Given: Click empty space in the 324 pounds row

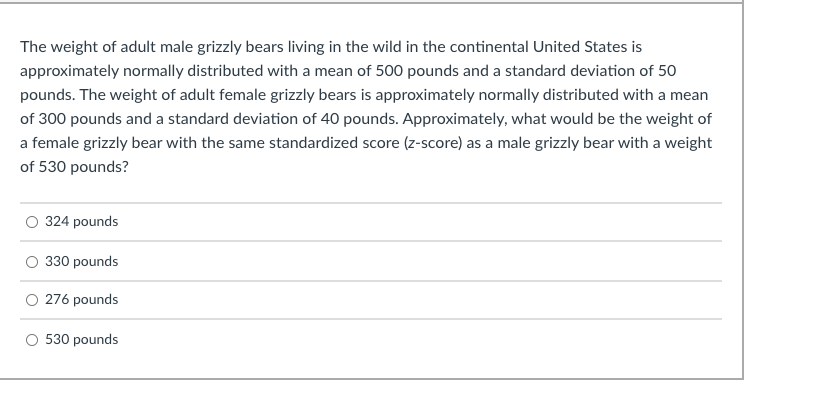Looking at the screenshot, I should pos(450,222).
